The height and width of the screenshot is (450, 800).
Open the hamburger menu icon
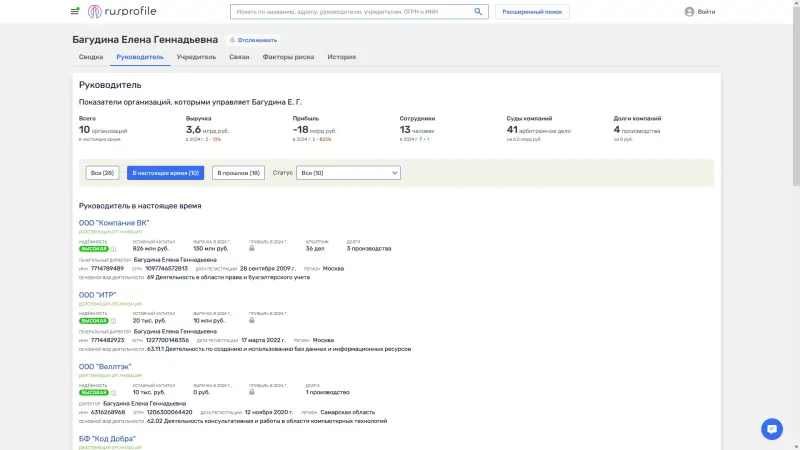(x=75, y=12)
